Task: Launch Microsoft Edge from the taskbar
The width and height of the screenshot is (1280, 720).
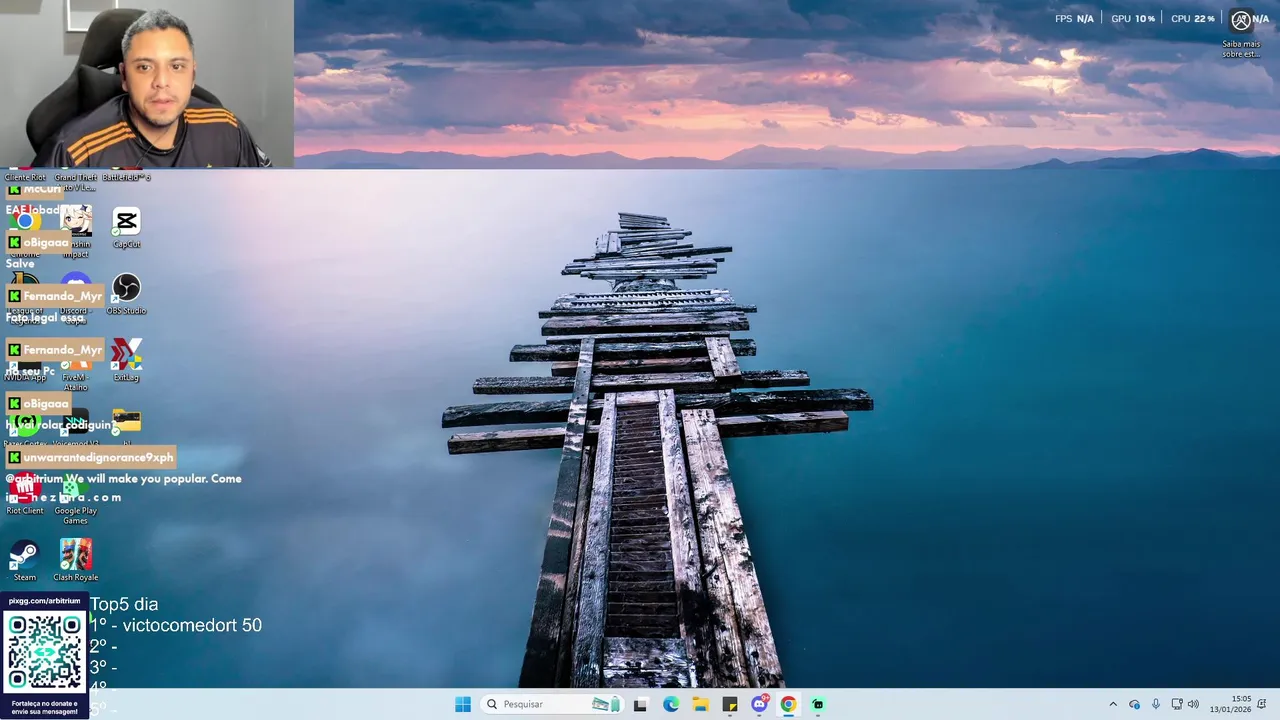Action: 671,704
